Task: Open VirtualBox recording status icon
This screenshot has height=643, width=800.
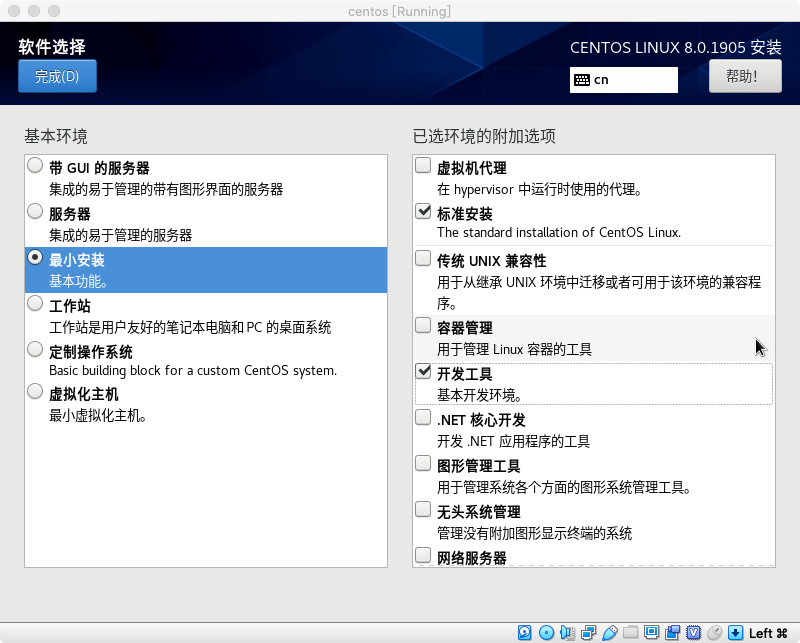Action: pos(672,633)
